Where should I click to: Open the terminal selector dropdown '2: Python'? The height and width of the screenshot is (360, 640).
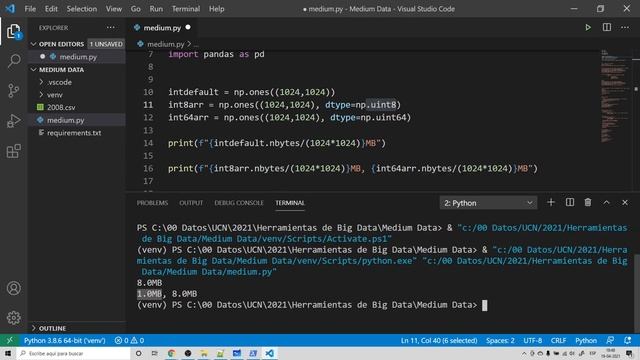(x=488, y=203)
